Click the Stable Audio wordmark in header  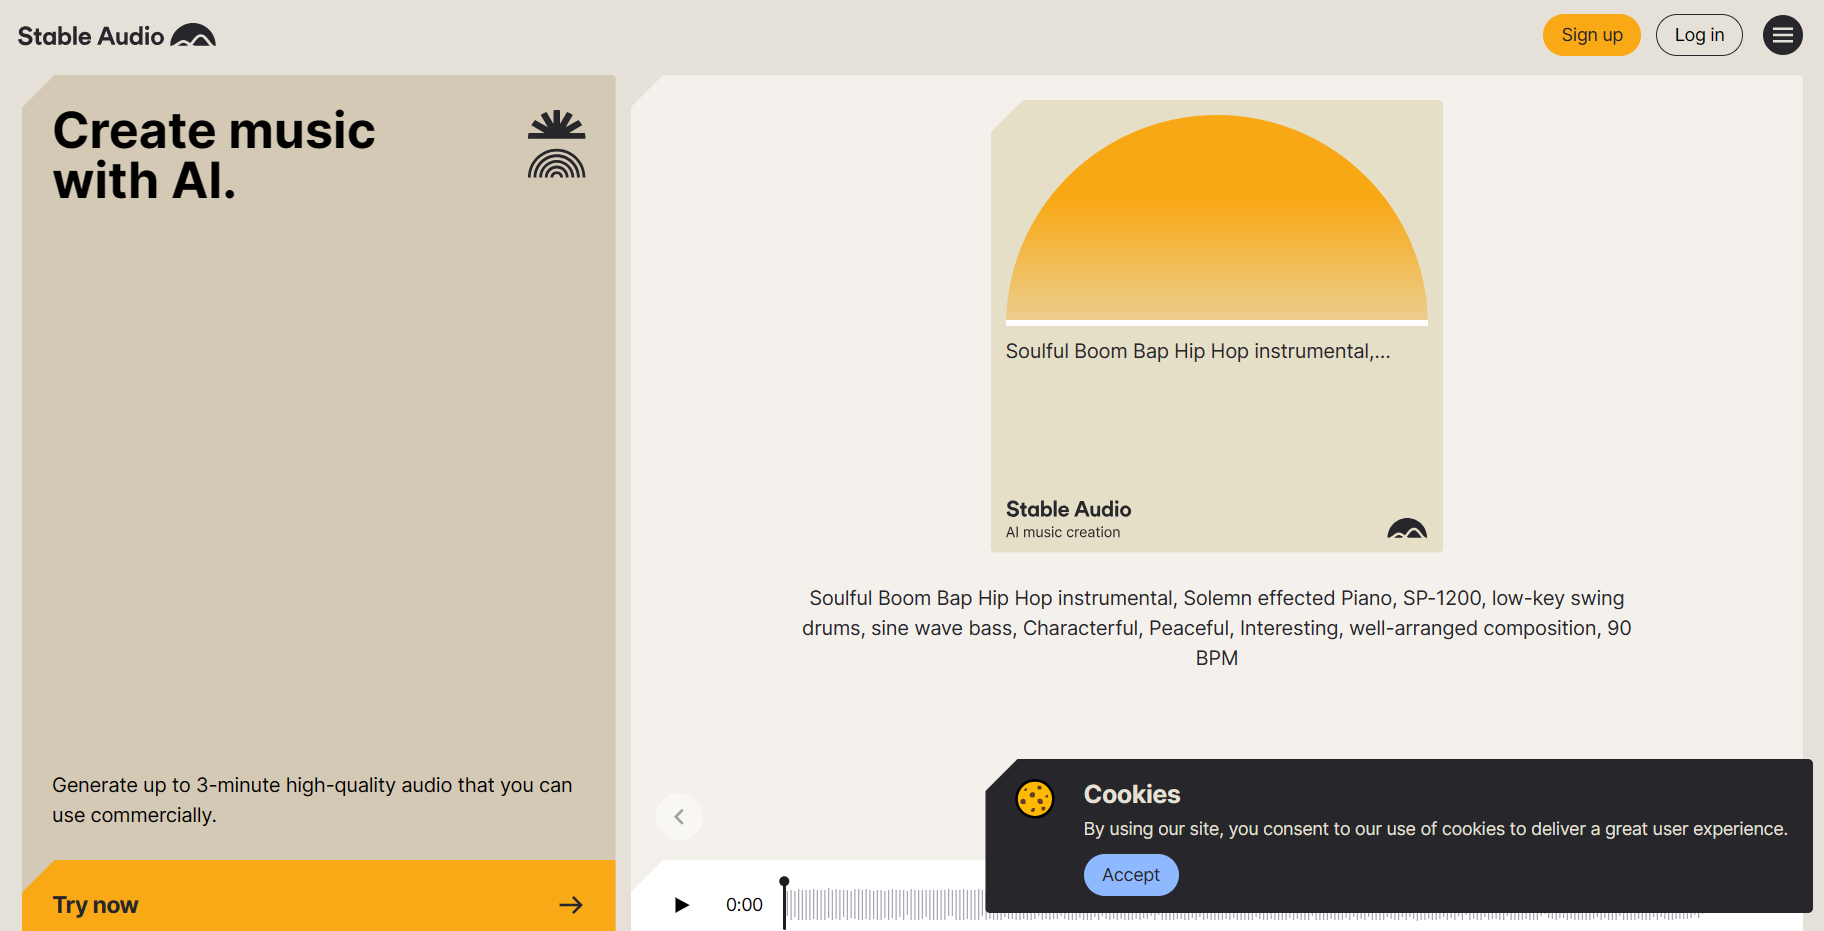click(x=91, y=36)
